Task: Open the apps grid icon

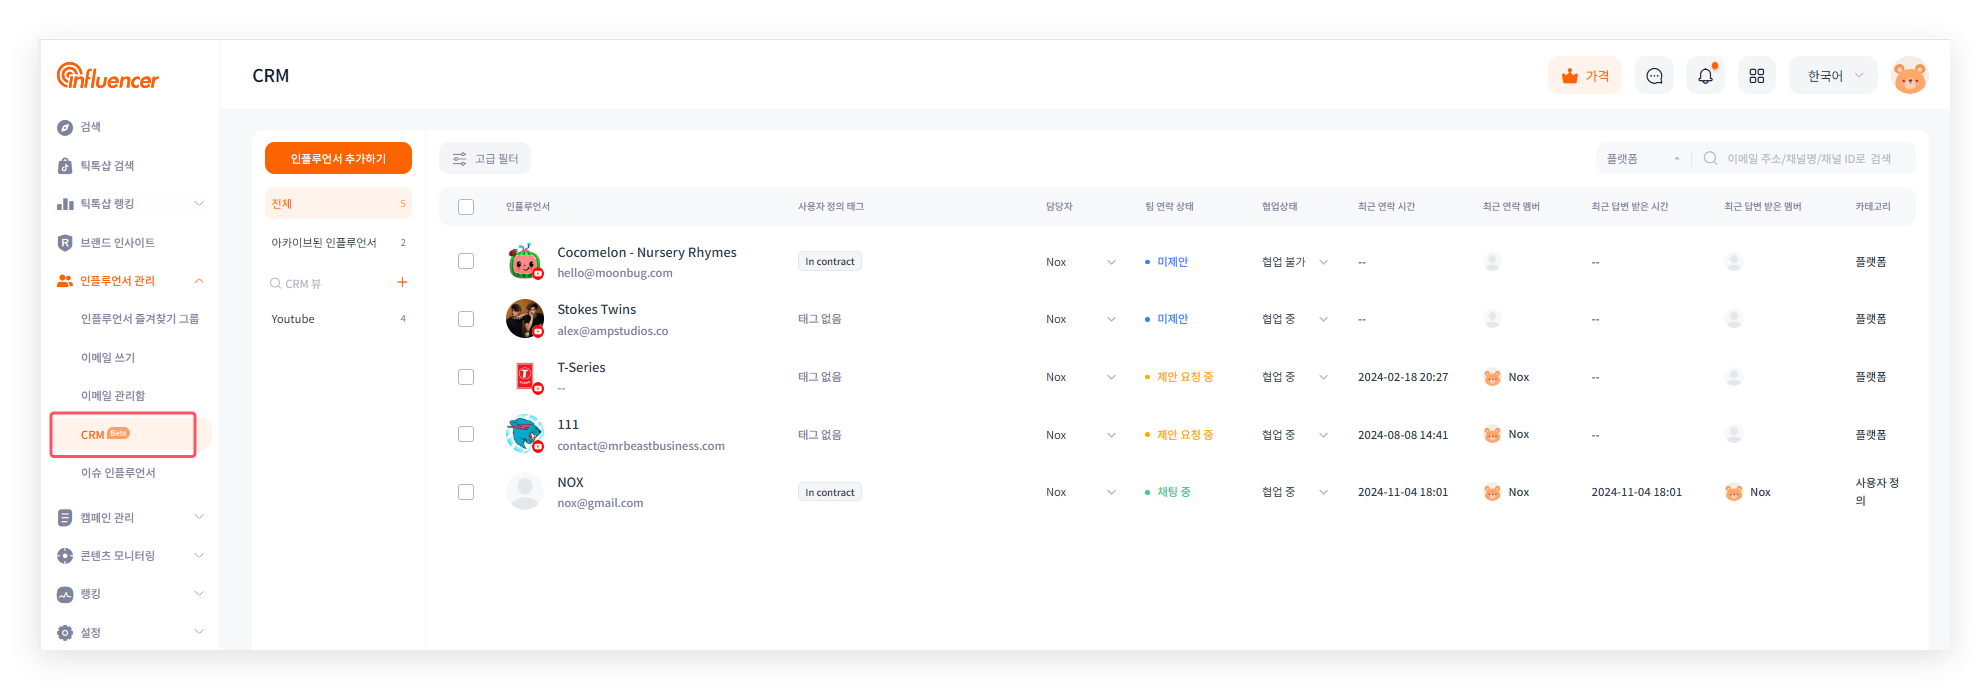Action: point(1756,76)
